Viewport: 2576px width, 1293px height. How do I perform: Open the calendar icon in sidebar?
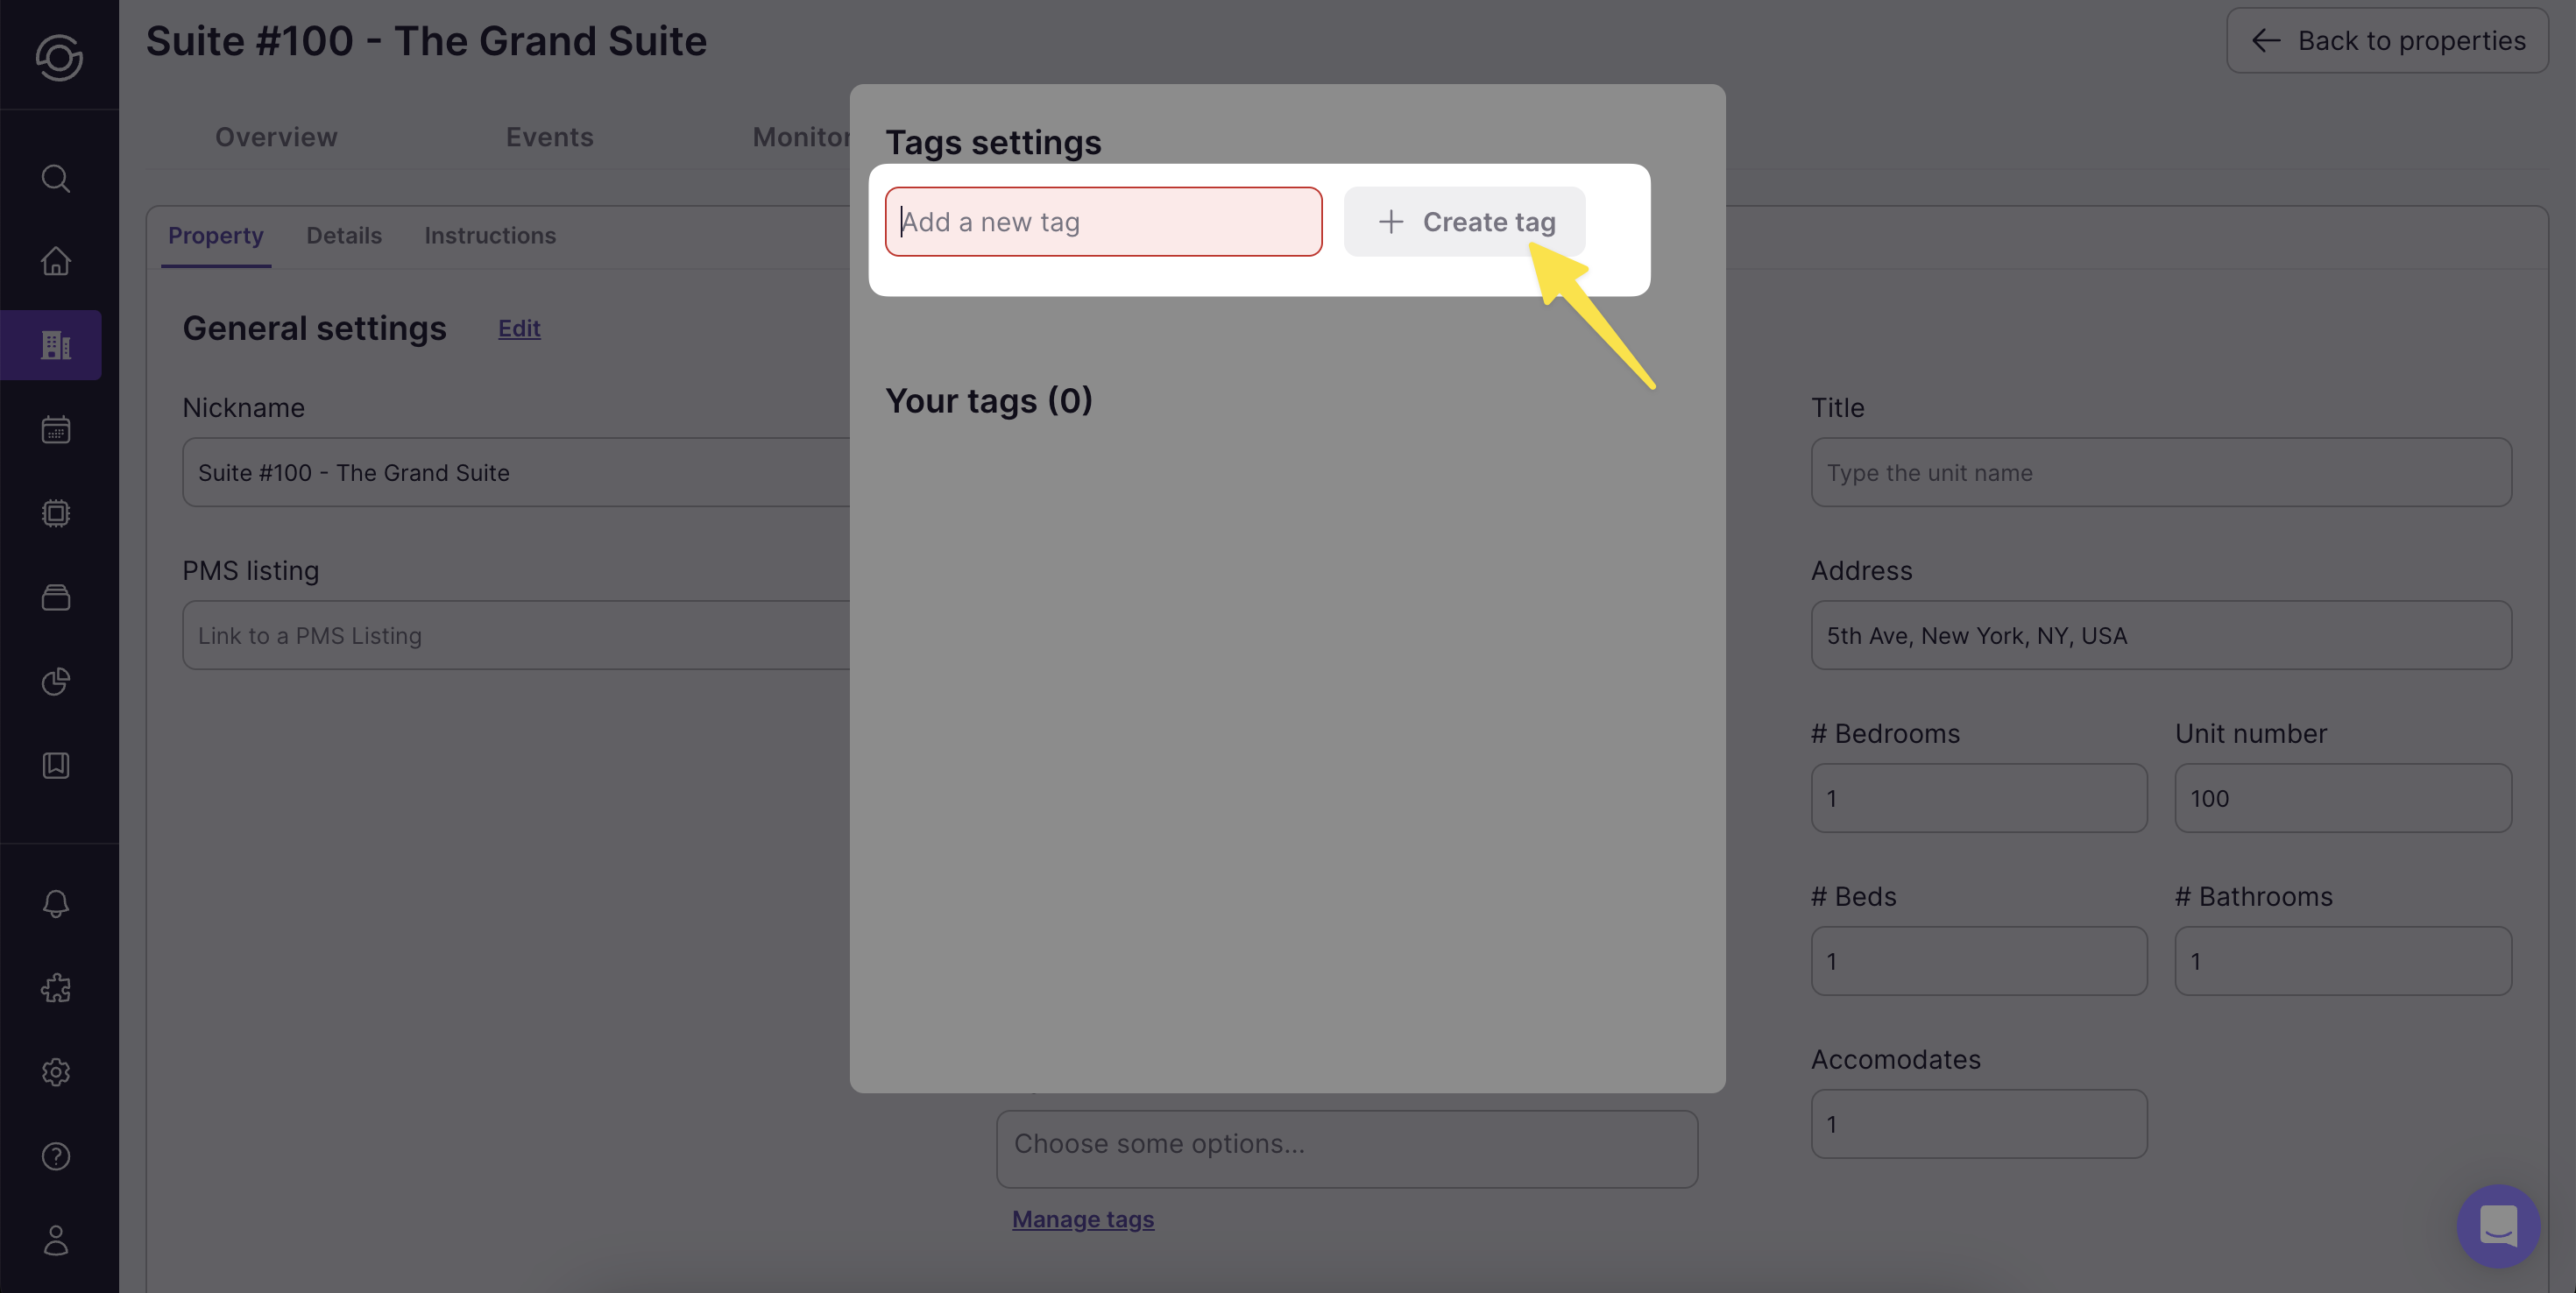pyautogui.click(x=56, y=430)
